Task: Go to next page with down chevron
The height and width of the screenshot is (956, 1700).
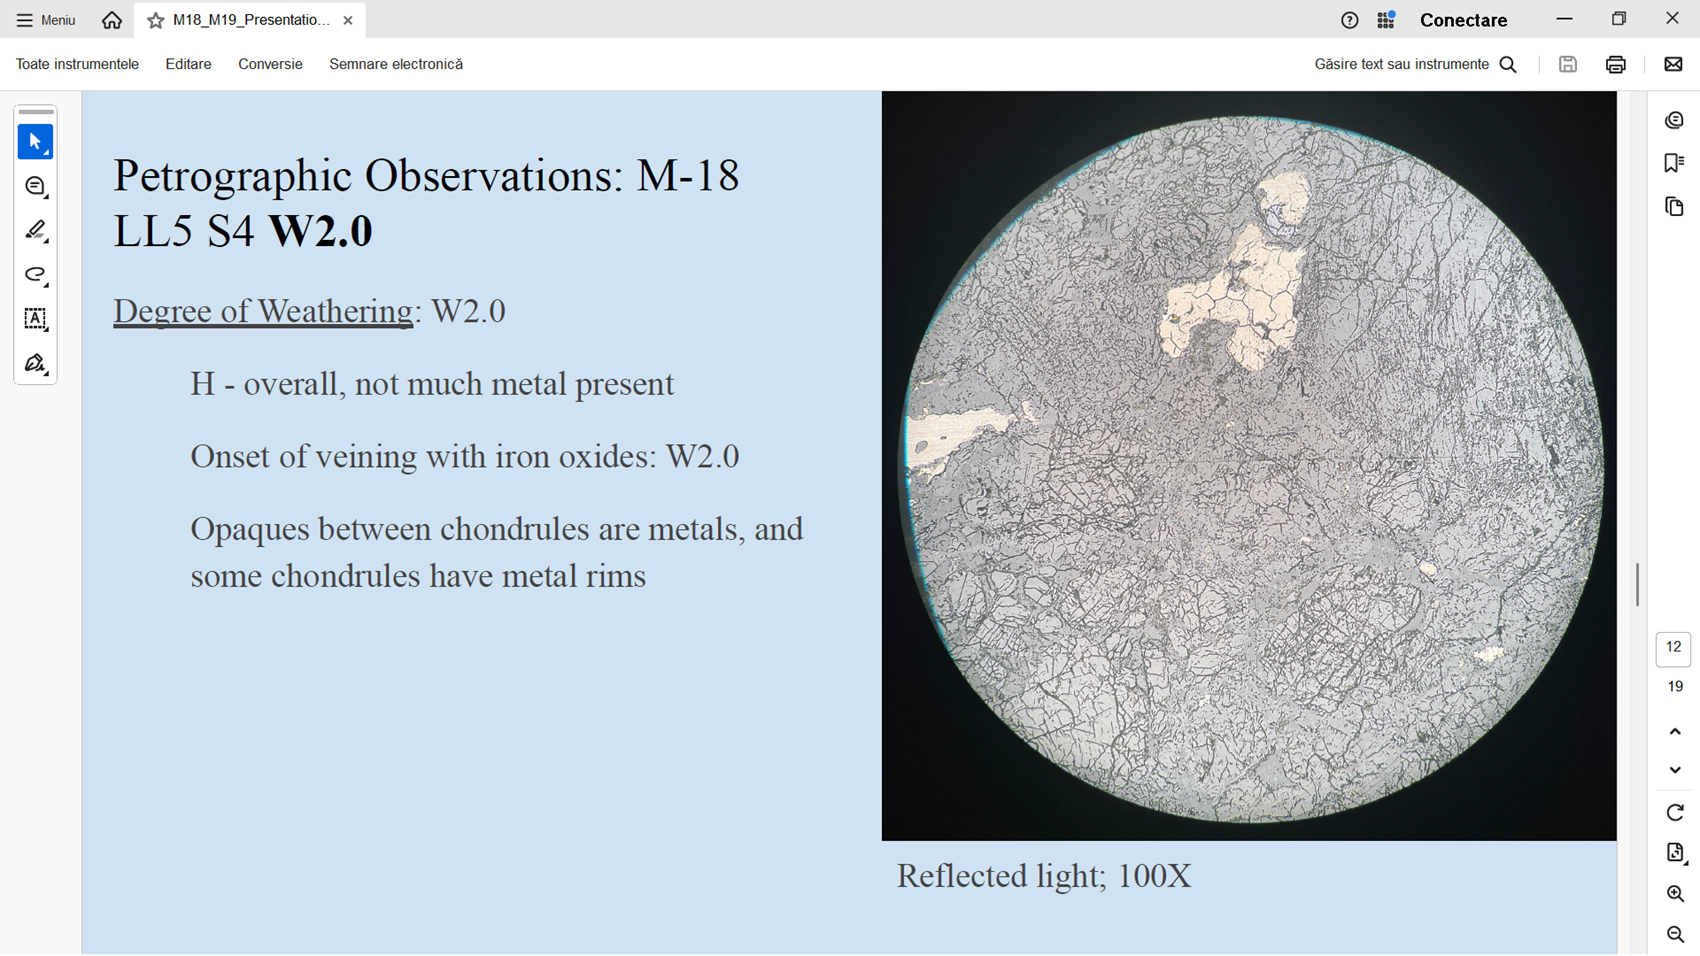Action: coord(1675,770)
